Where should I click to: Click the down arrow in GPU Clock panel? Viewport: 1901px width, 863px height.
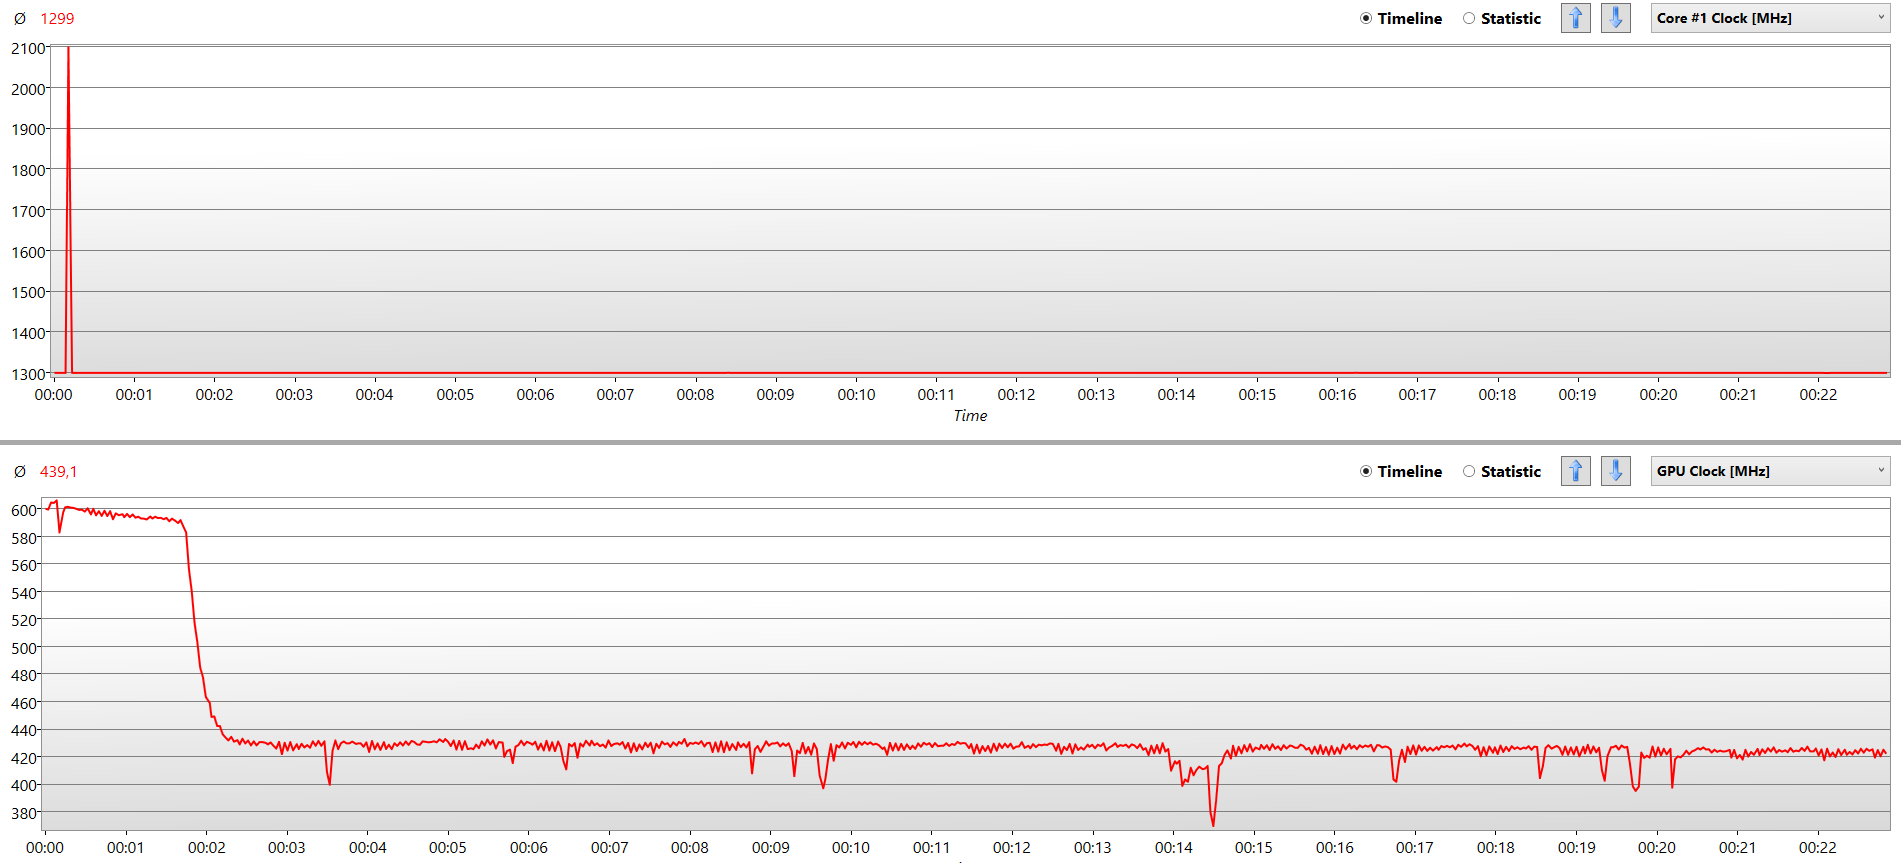tap(1615, 471)
